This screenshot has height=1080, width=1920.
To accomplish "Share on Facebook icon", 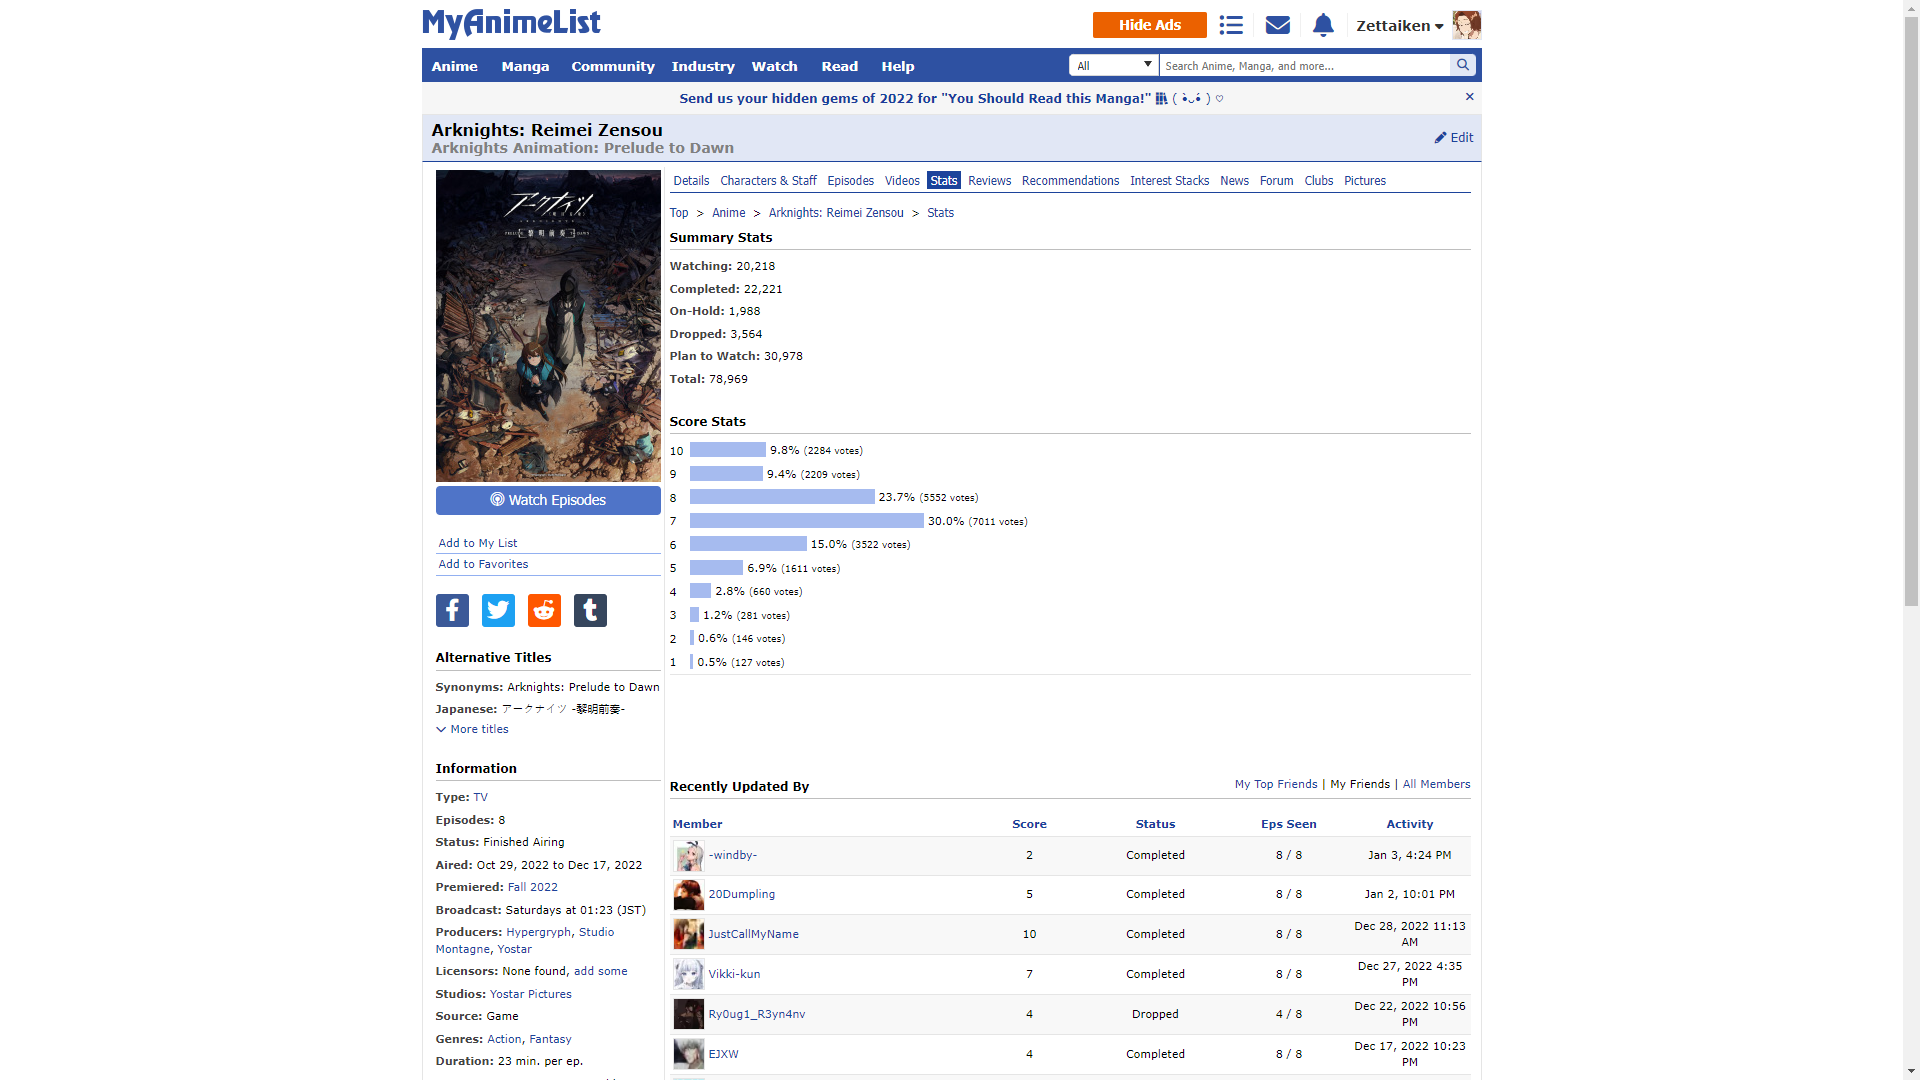I will click(452, 610).
